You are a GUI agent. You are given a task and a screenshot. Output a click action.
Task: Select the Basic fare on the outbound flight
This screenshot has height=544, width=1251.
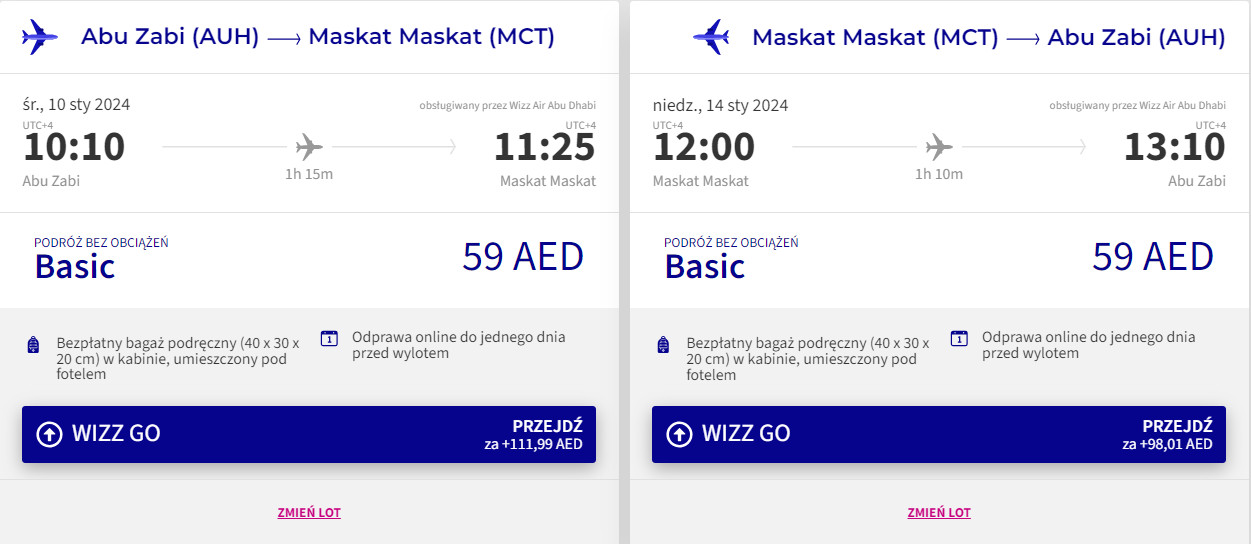[75, 266]
